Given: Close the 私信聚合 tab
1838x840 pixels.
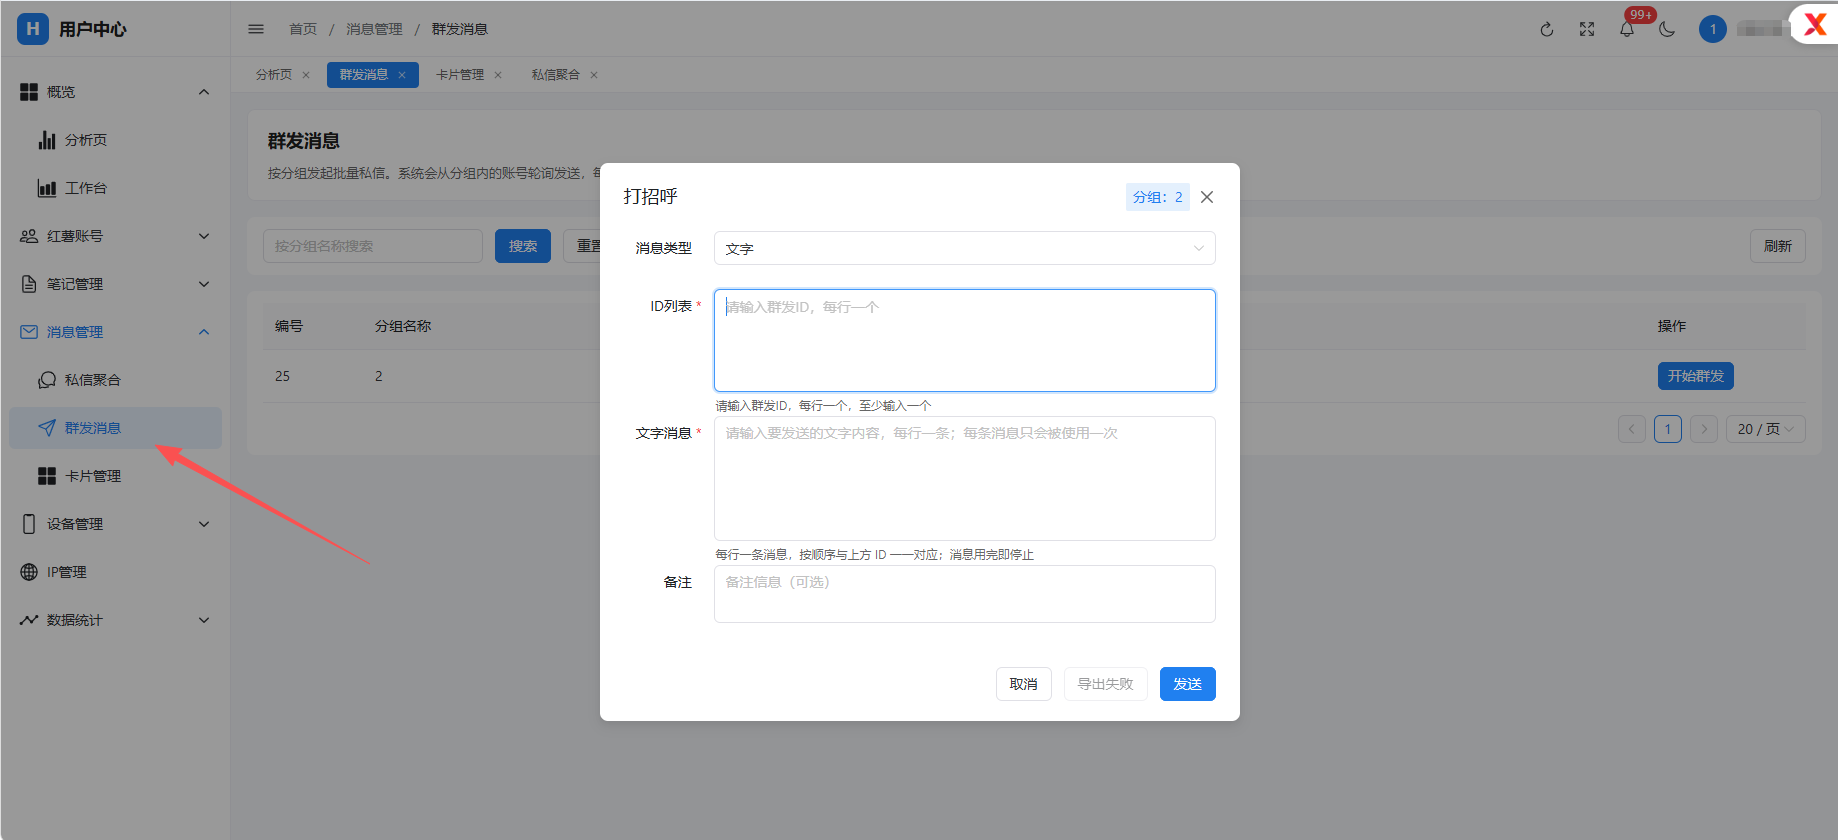Looking at the screenshot, I should (x=594, y=75).
